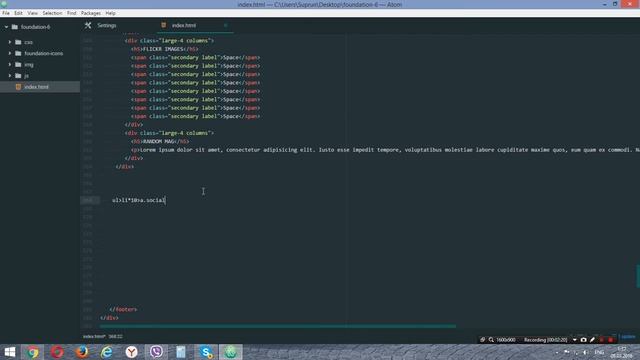Open the recorder dropdown arrow
Viewport: 640px width, 360px height.
[574, 340]
